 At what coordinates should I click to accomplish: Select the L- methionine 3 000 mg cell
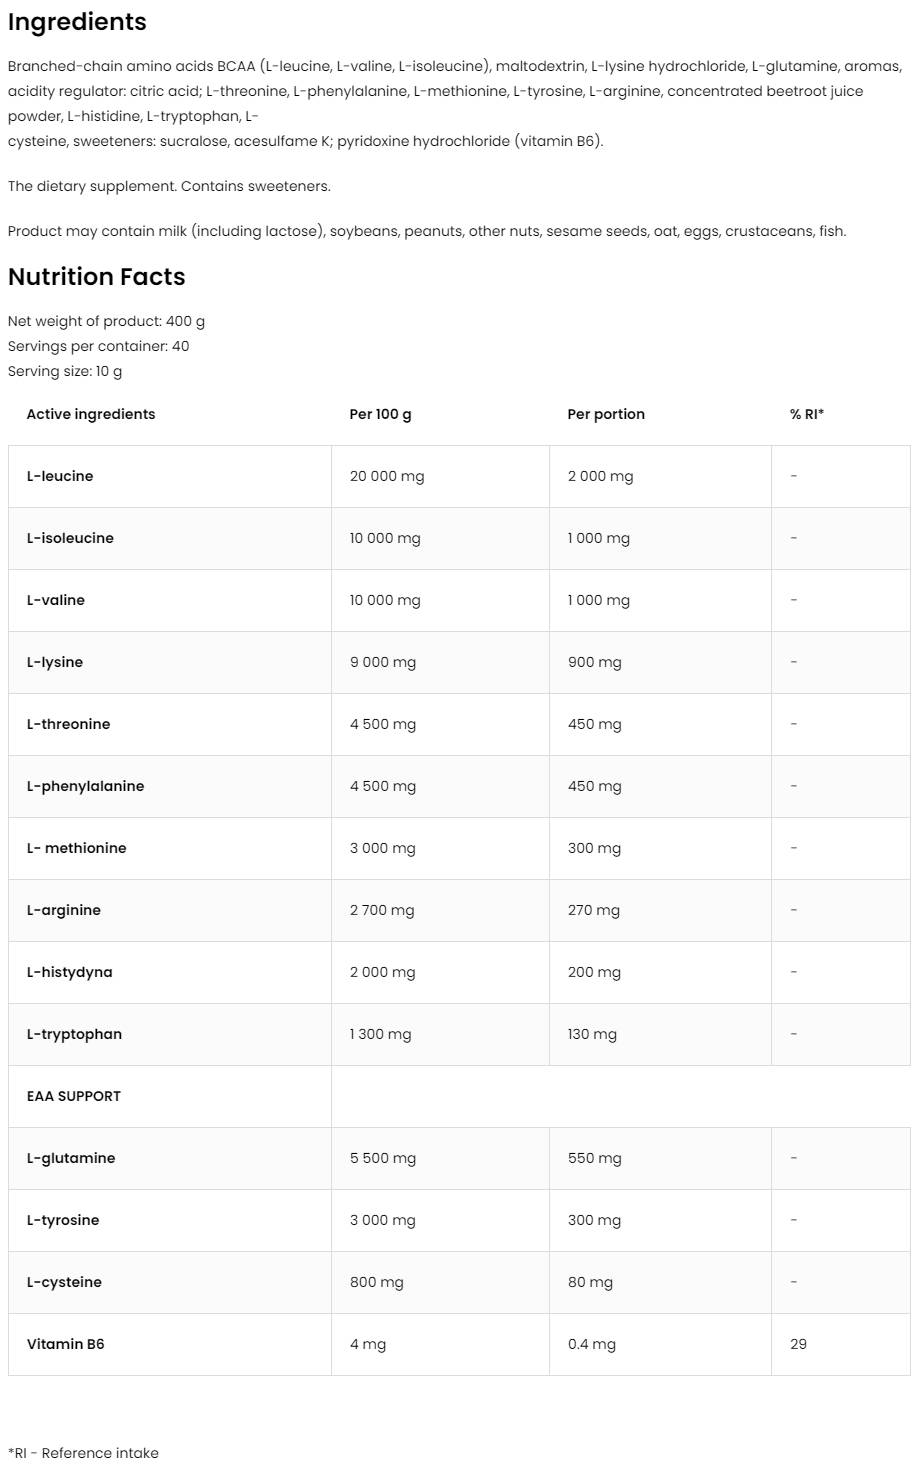coord(383,848)
